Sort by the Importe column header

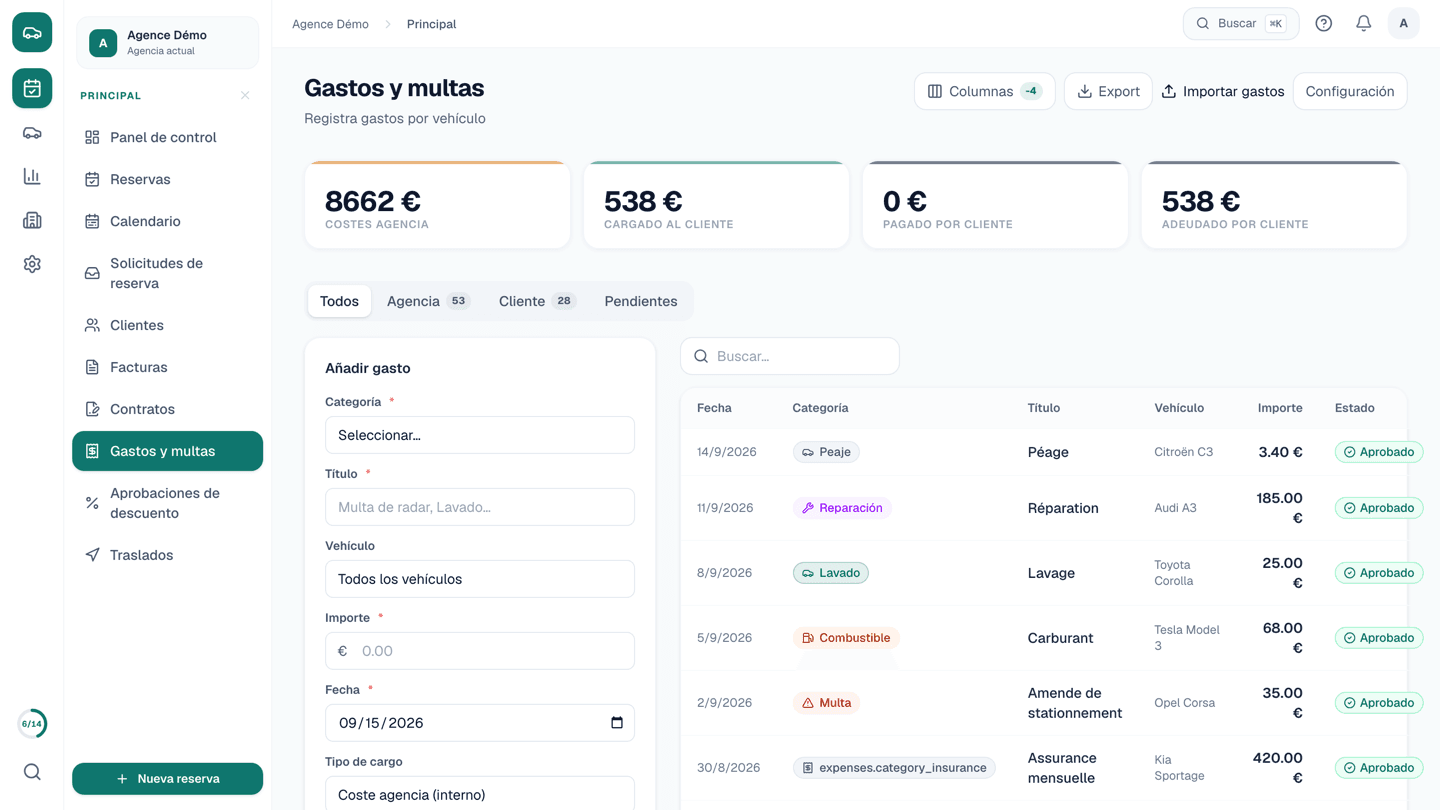pyautogui.click(x=1280, y=408)
